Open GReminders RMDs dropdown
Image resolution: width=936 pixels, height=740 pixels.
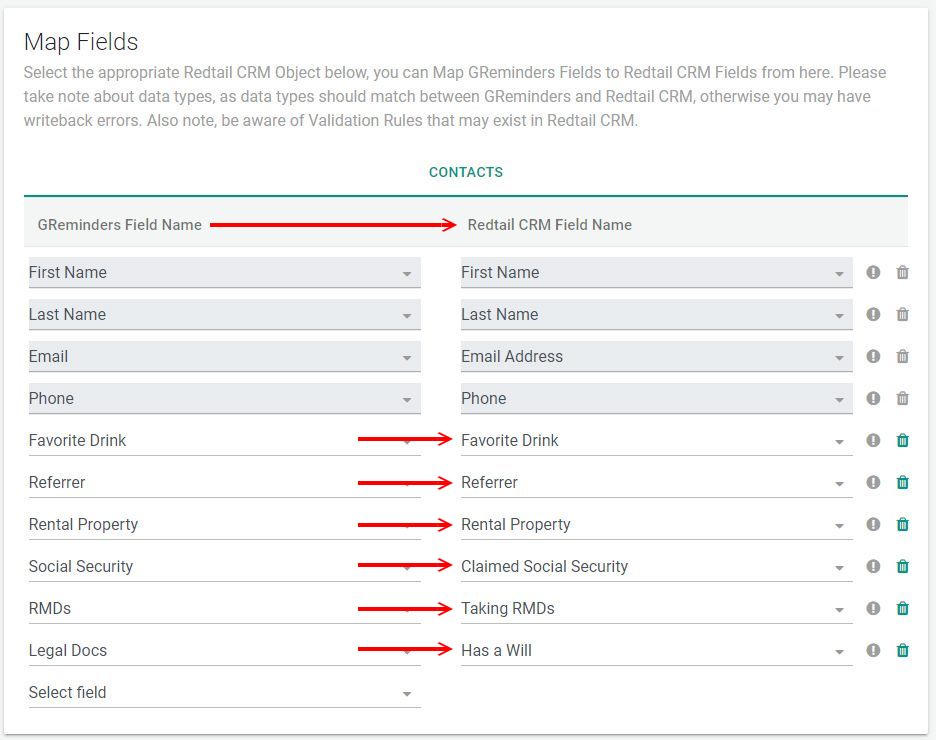(224, 608)
